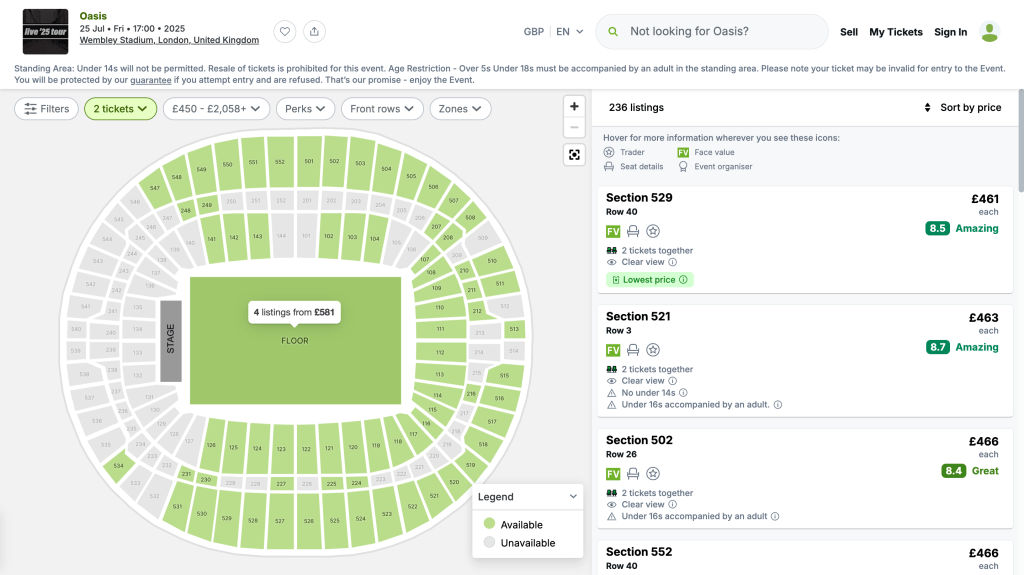Expand the price range dropdown
1024x575 pixels.
click(x=216, y=109)
